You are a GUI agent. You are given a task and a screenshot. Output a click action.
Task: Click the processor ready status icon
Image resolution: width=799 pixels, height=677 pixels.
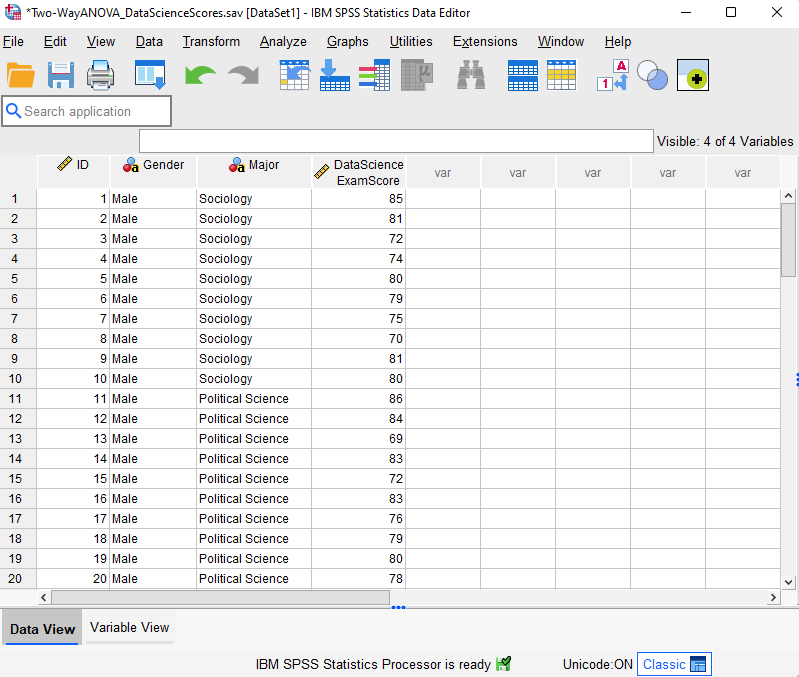coord(503,664)
